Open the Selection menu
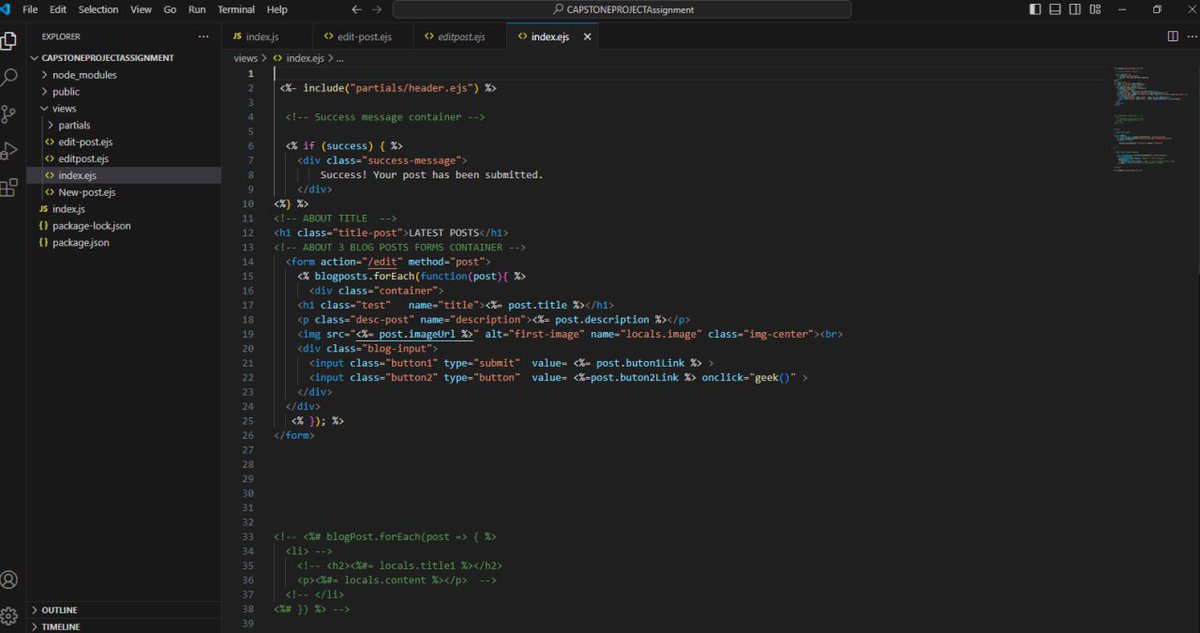Screen dimensions: 1200x633 98,9
